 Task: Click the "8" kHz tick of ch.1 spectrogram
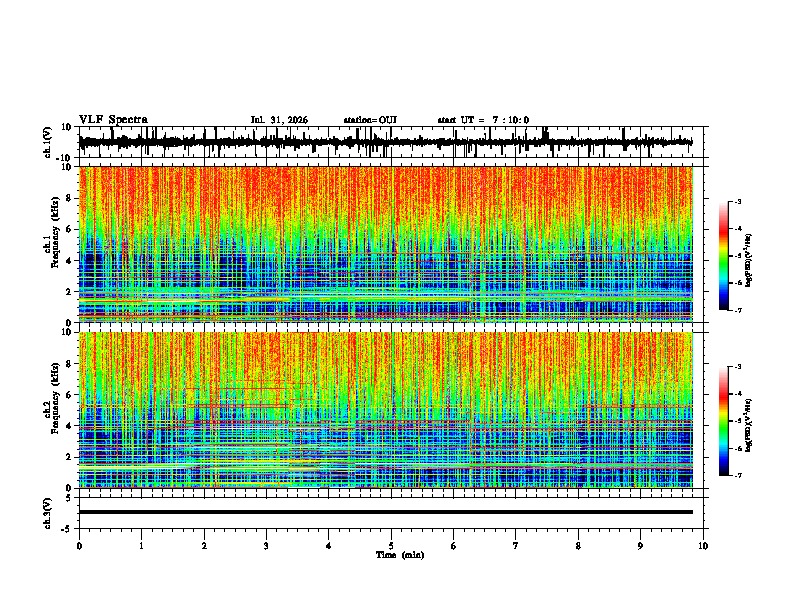click(x=69, y=198)
